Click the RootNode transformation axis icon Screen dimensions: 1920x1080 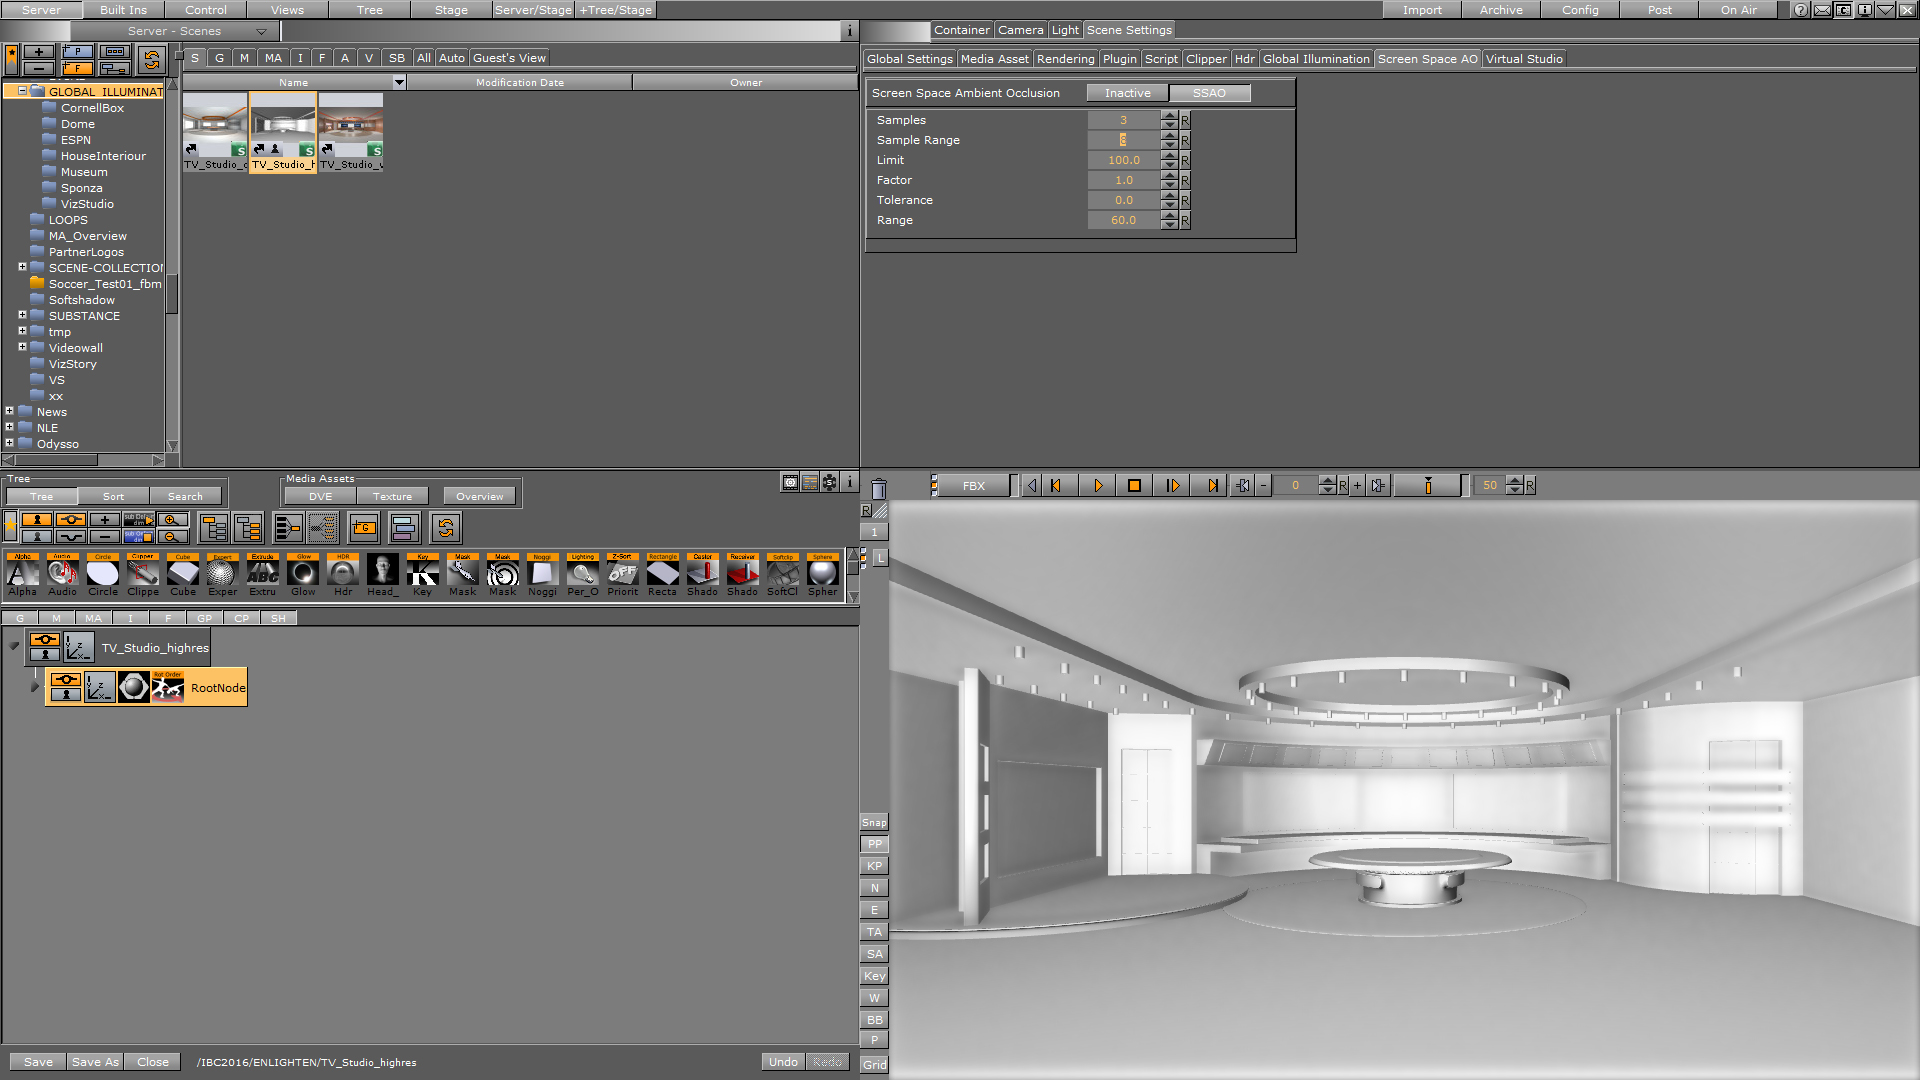click(x=99, y=687)
